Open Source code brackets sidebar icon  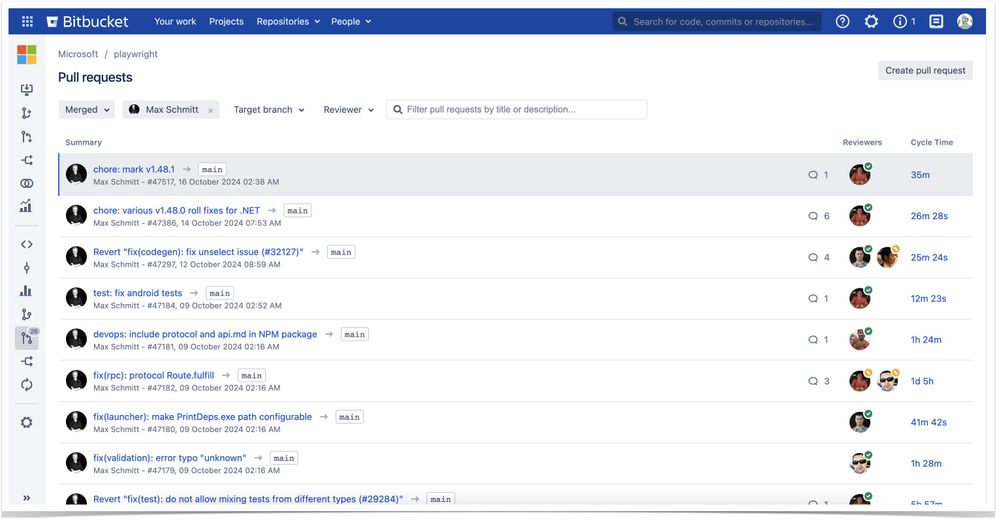pyautogui.click(x=26, y=244)
